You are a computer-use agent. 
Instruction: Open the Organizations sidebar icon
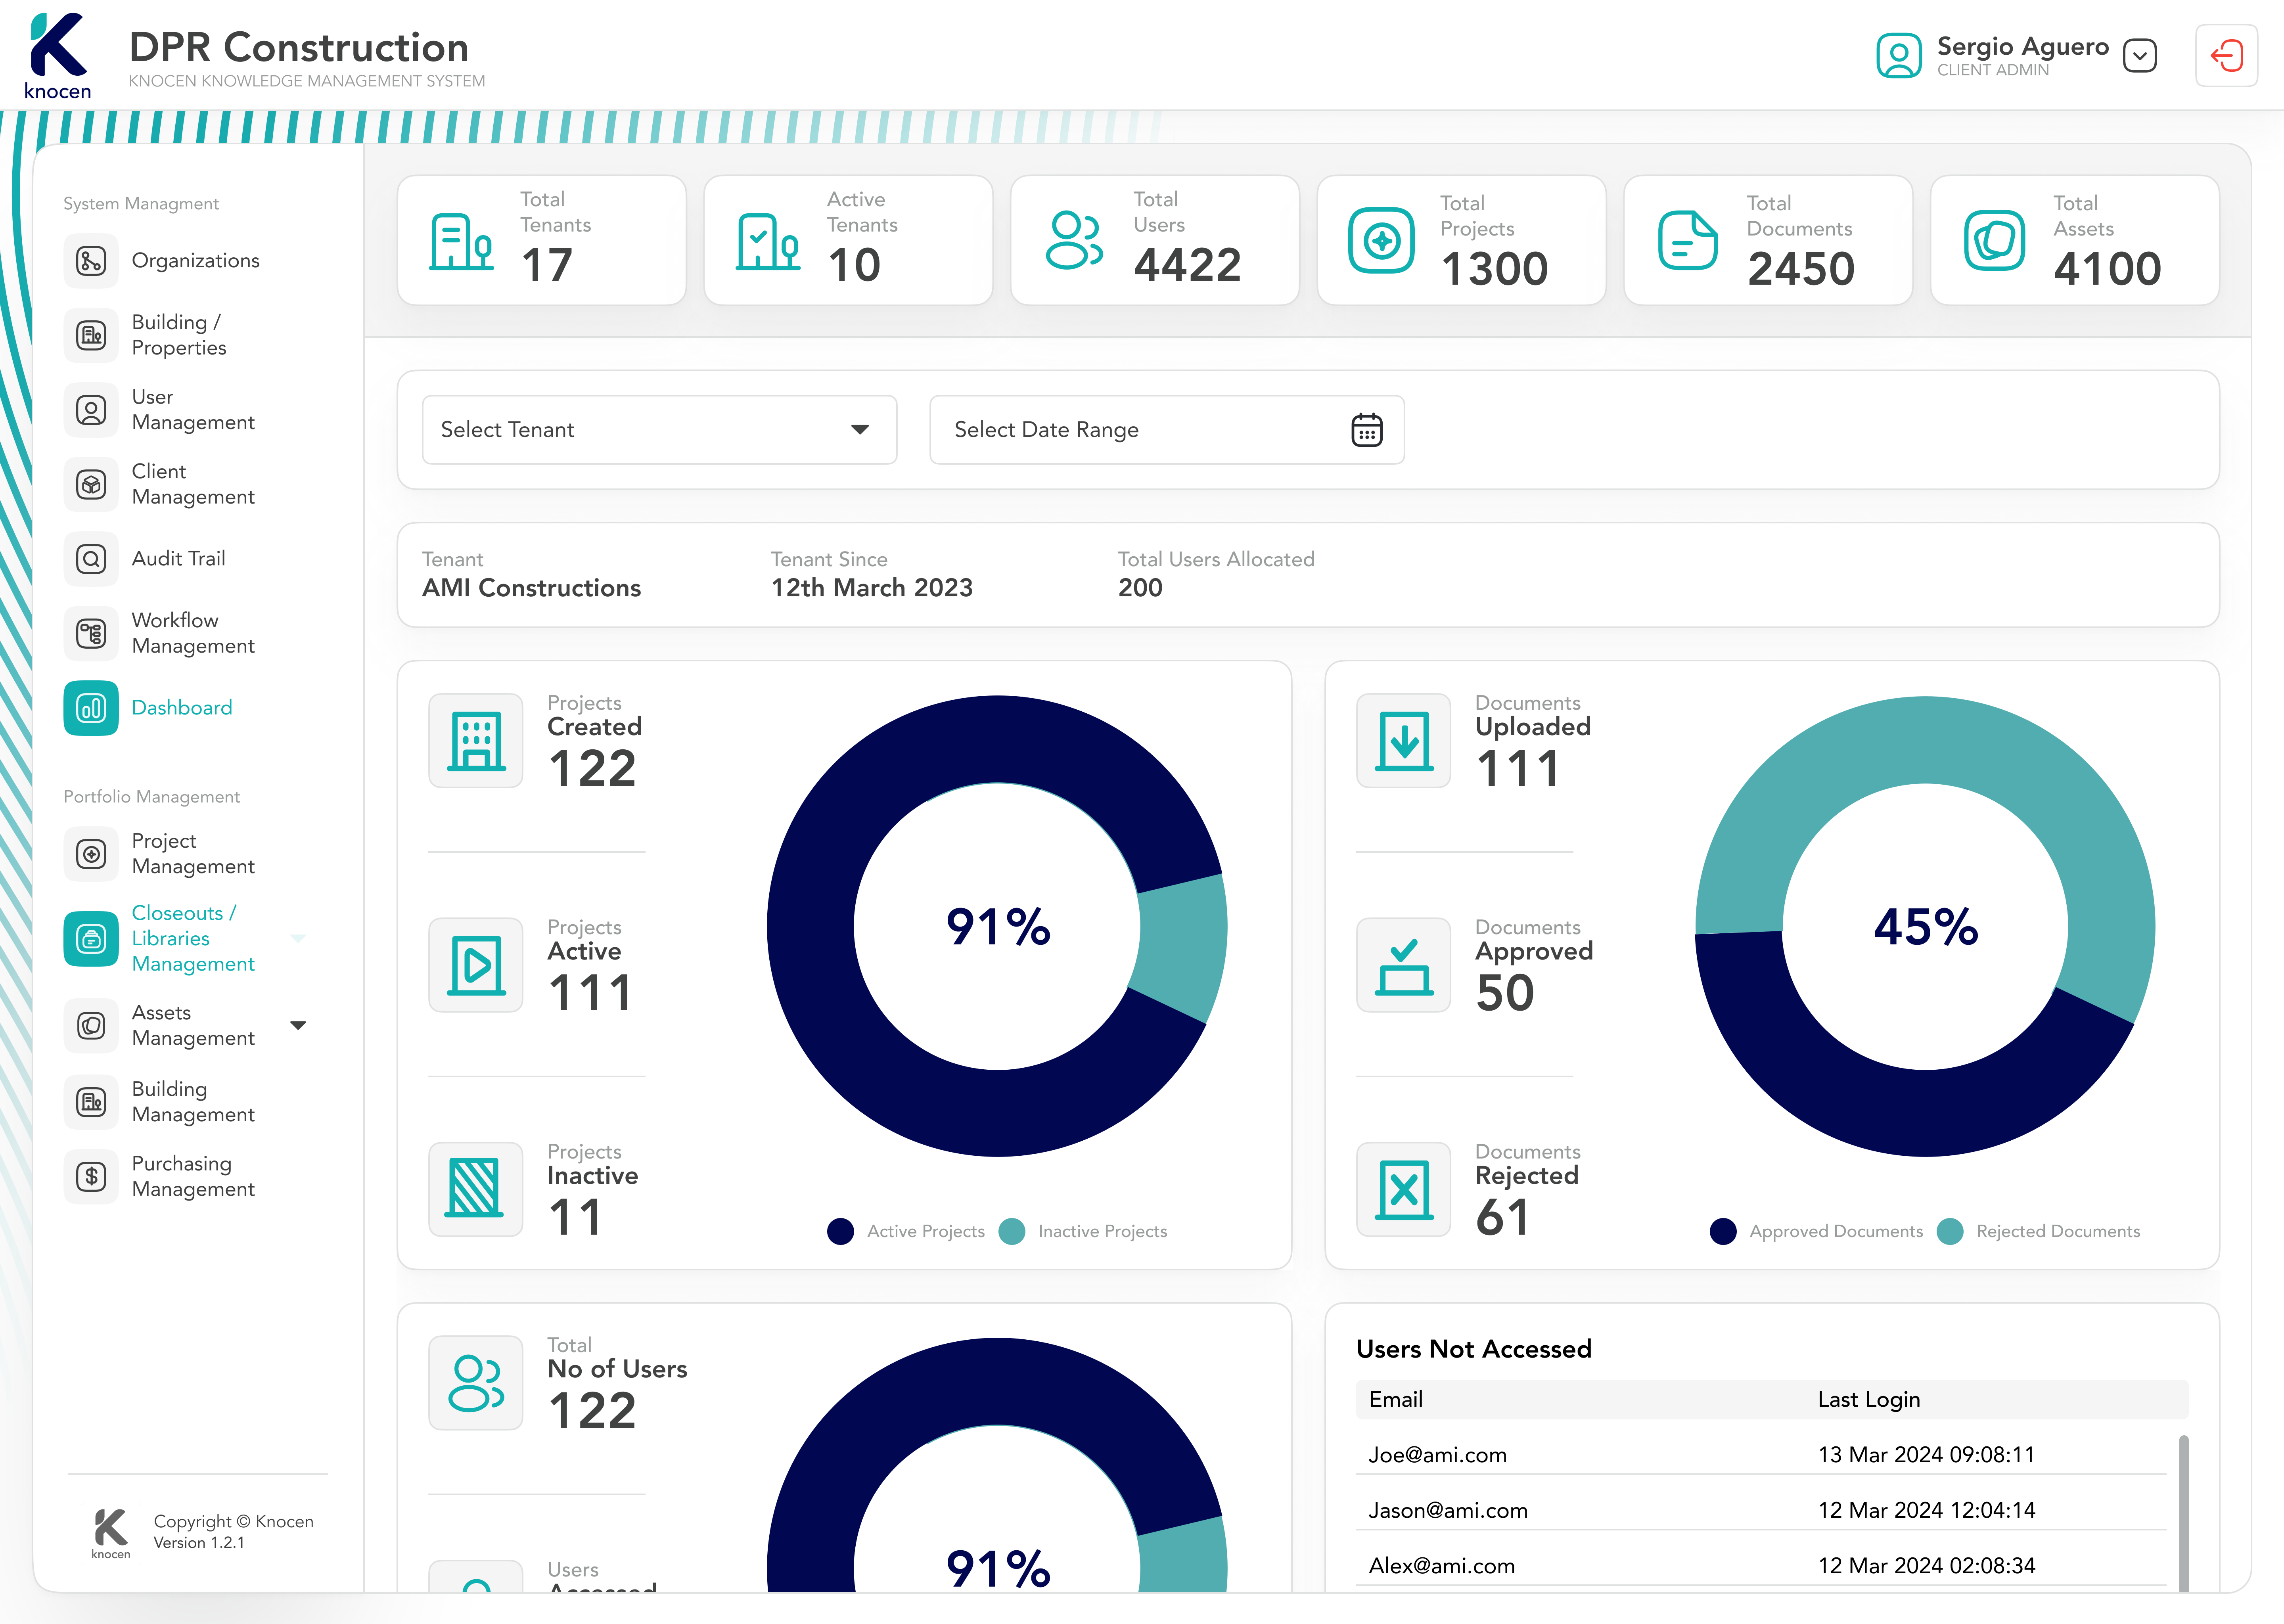[x=91, y=261]
